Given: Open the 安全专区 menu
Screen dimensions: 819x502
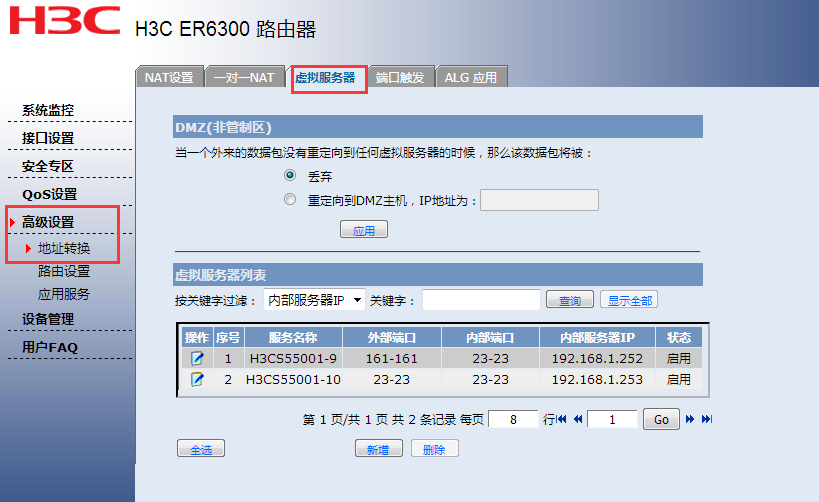Looking at the screenshot, I should 48,166.
